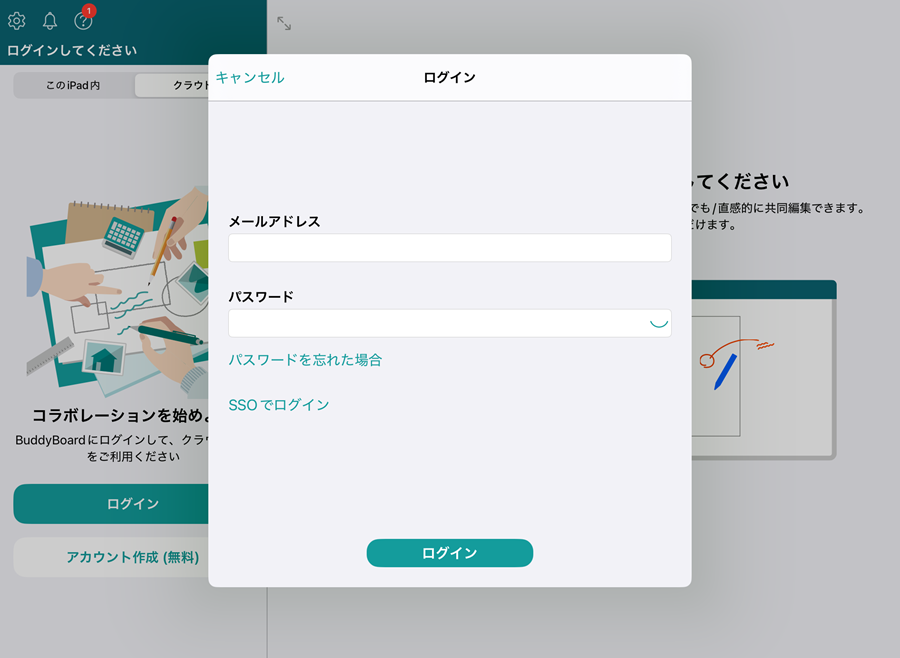The height and width of the screenshot is (658, 900).
Task: Click the whiteboard preview image
Action: click(762, 370)
